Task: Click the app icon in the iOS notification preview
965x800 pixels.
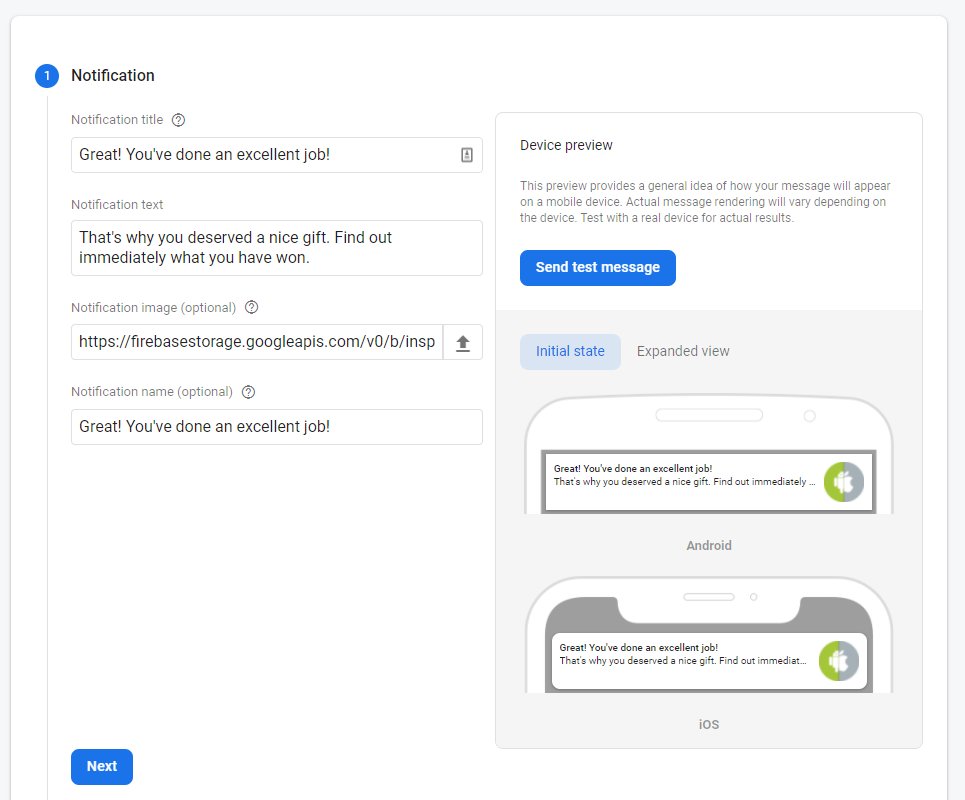Action: tap(838, 661)
